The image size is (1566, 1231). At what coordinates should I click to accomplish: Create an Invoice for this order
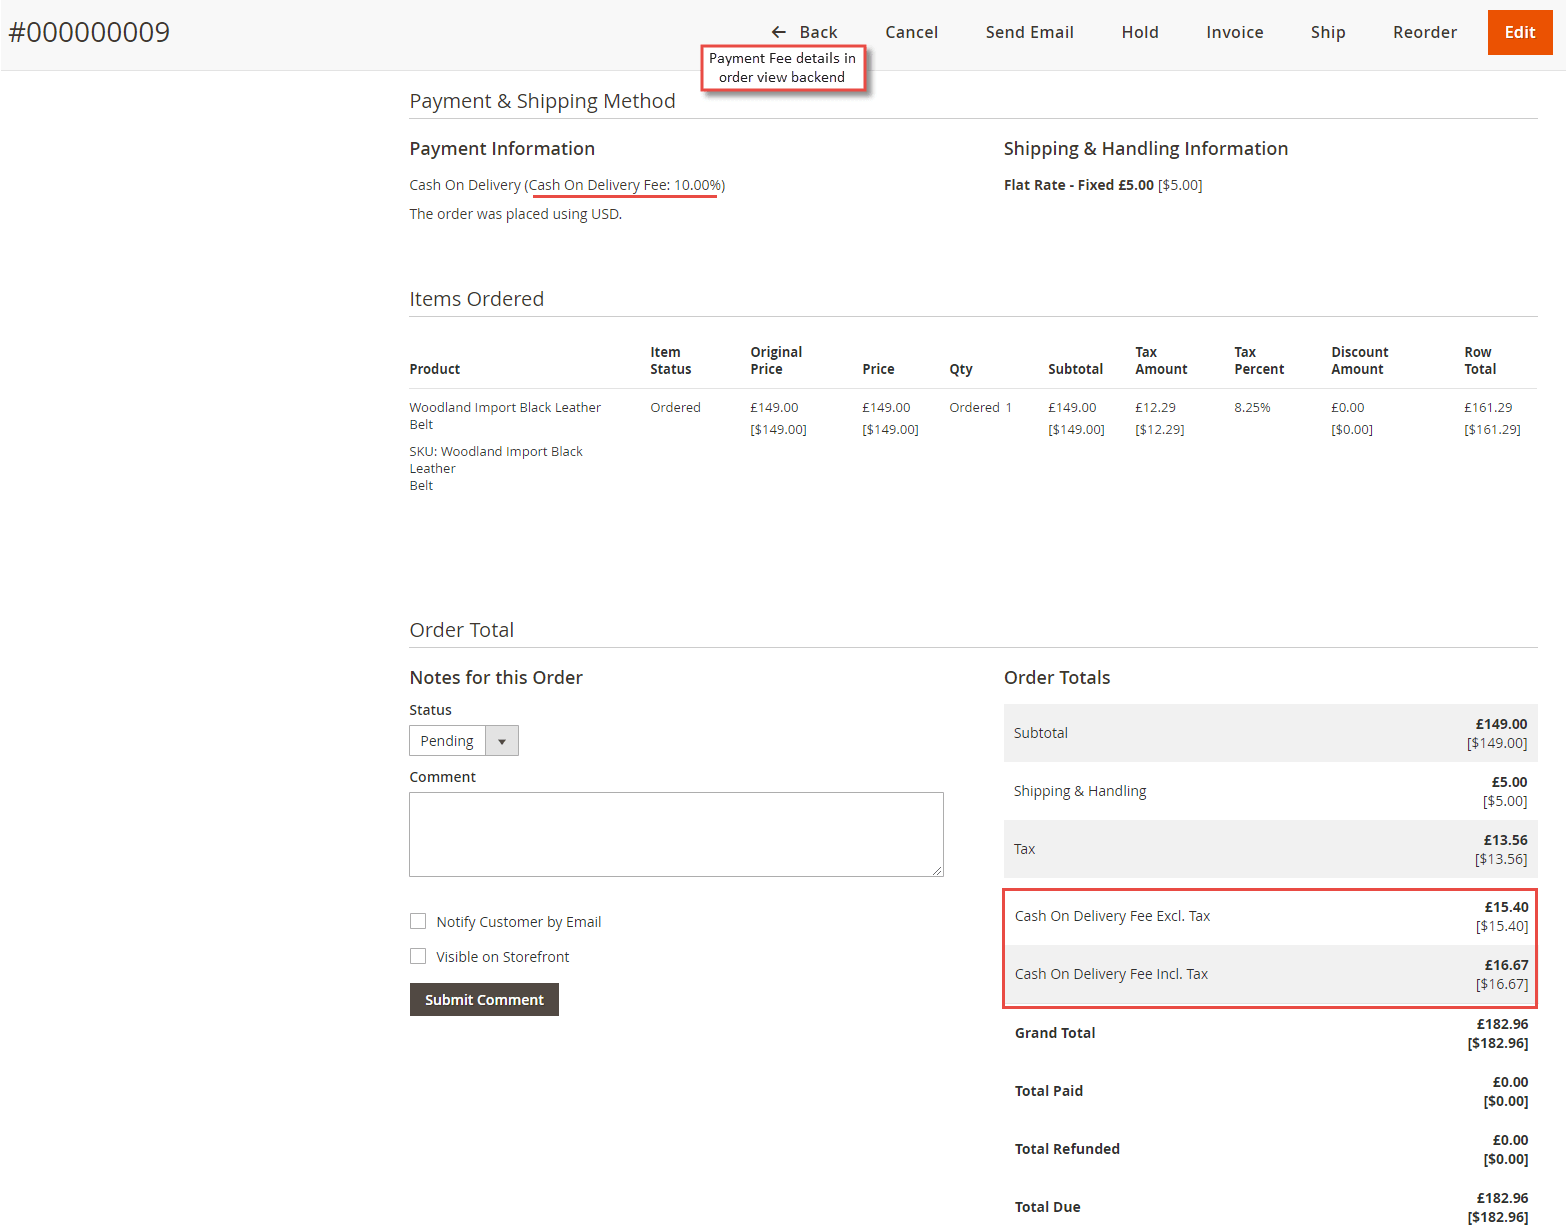(x=1234, y=31)
